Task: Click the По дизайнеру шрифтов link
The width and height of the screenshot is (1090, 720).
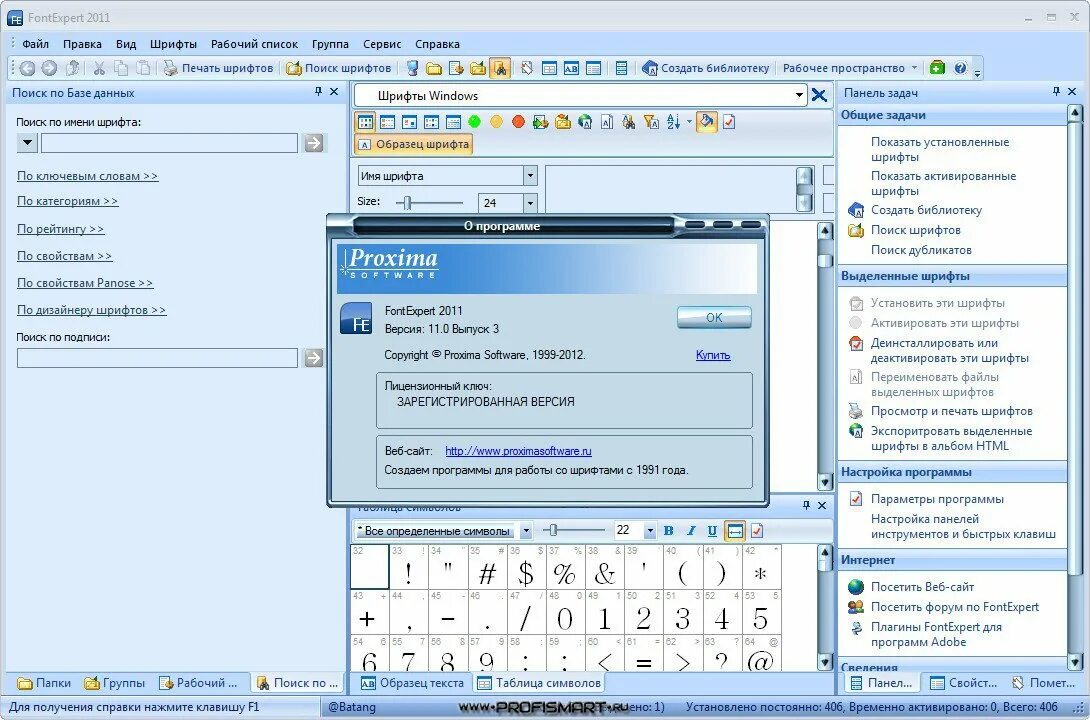Action: point(91,310)
